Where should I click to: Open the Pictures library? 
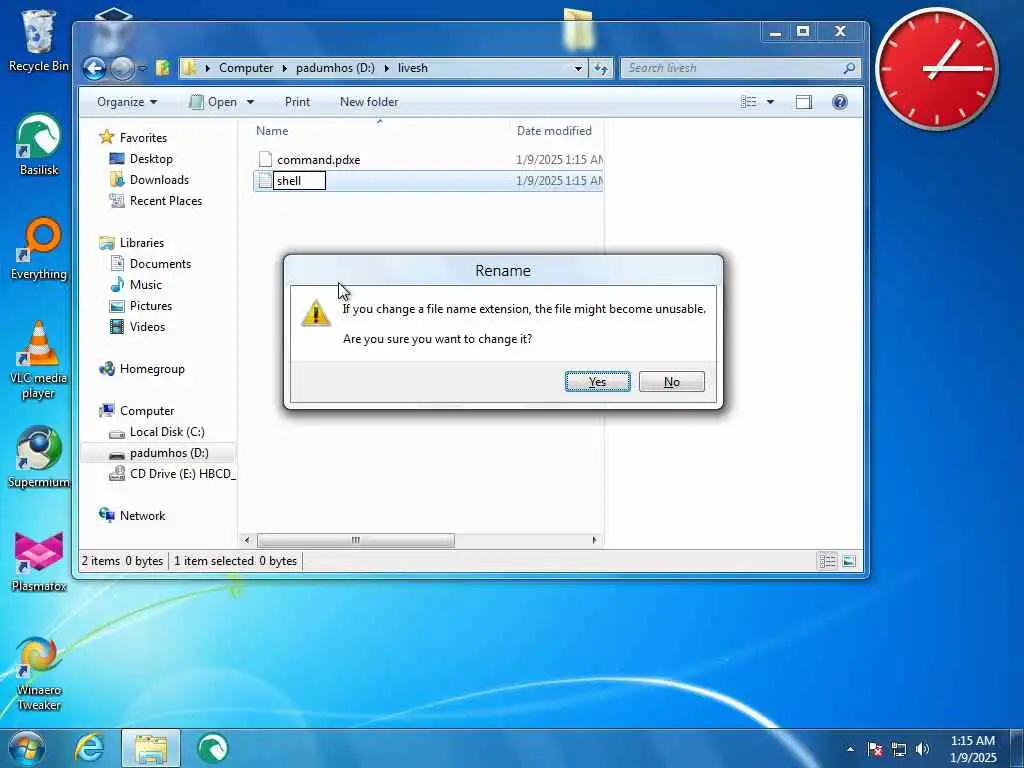(x=151, y=306)
